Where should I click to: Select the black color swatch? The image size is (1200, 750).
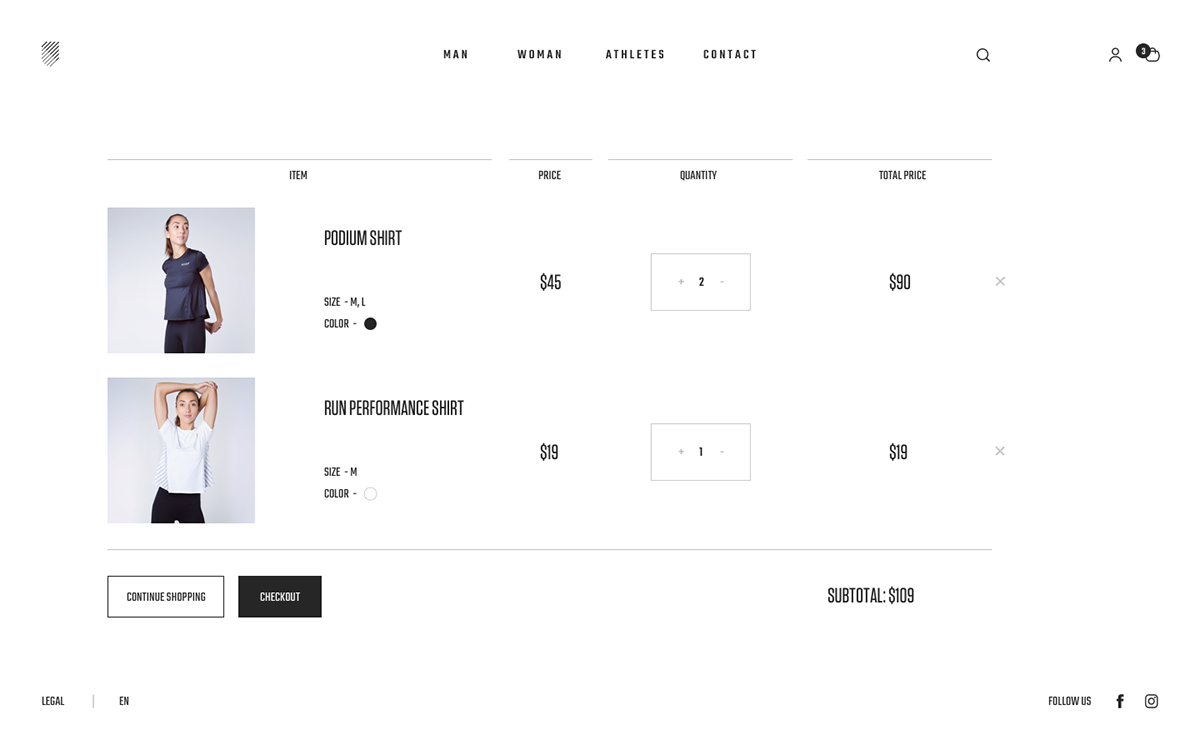tap(370, 324)
